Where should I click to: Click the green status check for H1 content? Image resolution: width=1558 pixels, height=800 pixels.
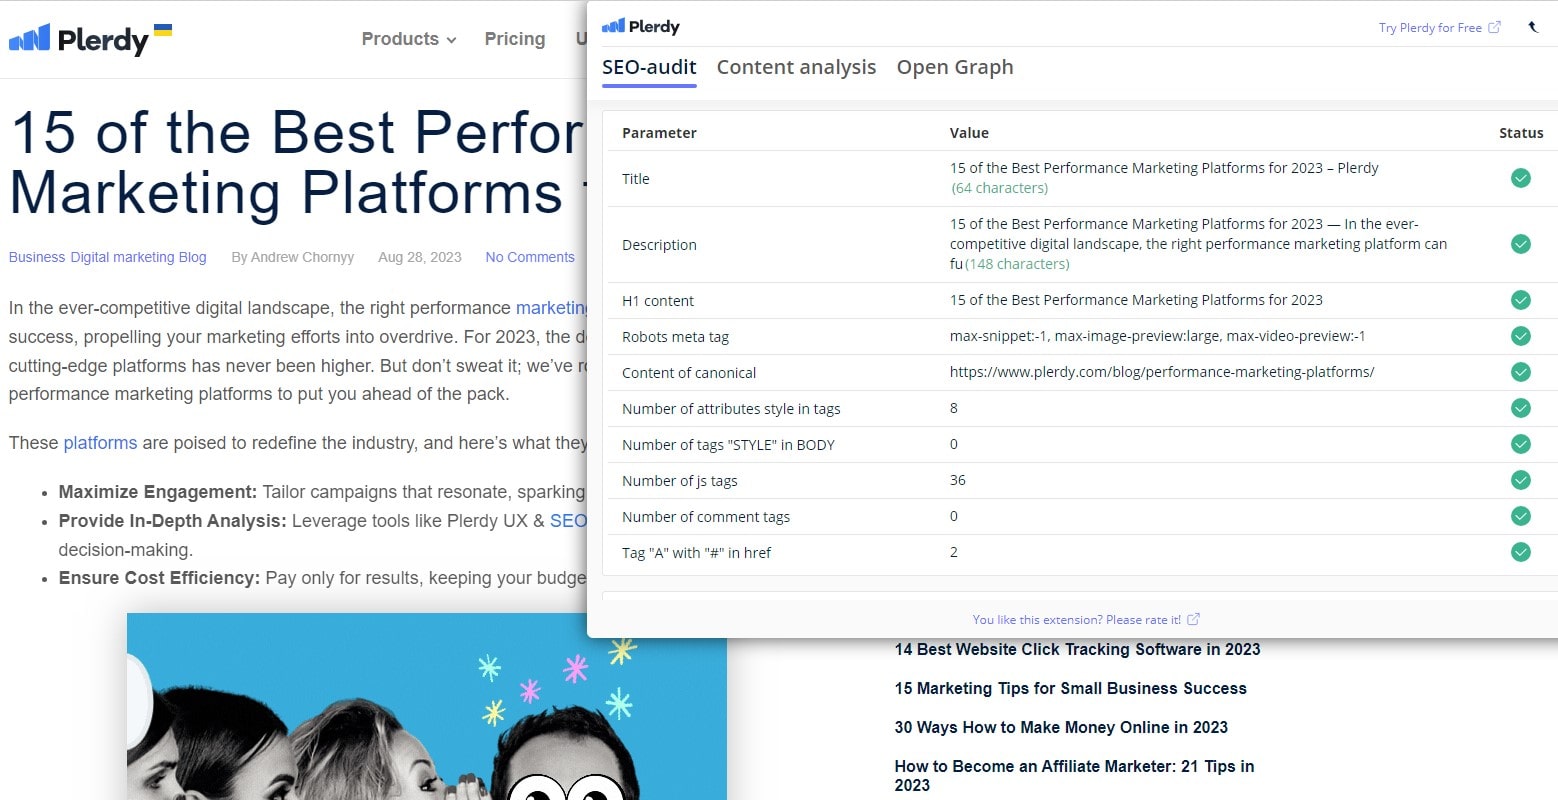tap(1520, 300)
